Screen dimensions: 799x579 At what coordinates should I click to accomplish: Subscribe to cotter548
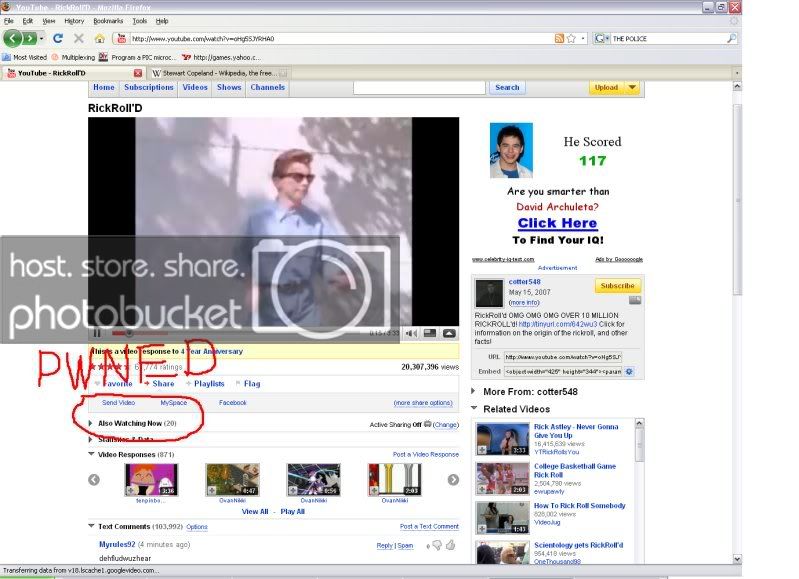(618, 286)
